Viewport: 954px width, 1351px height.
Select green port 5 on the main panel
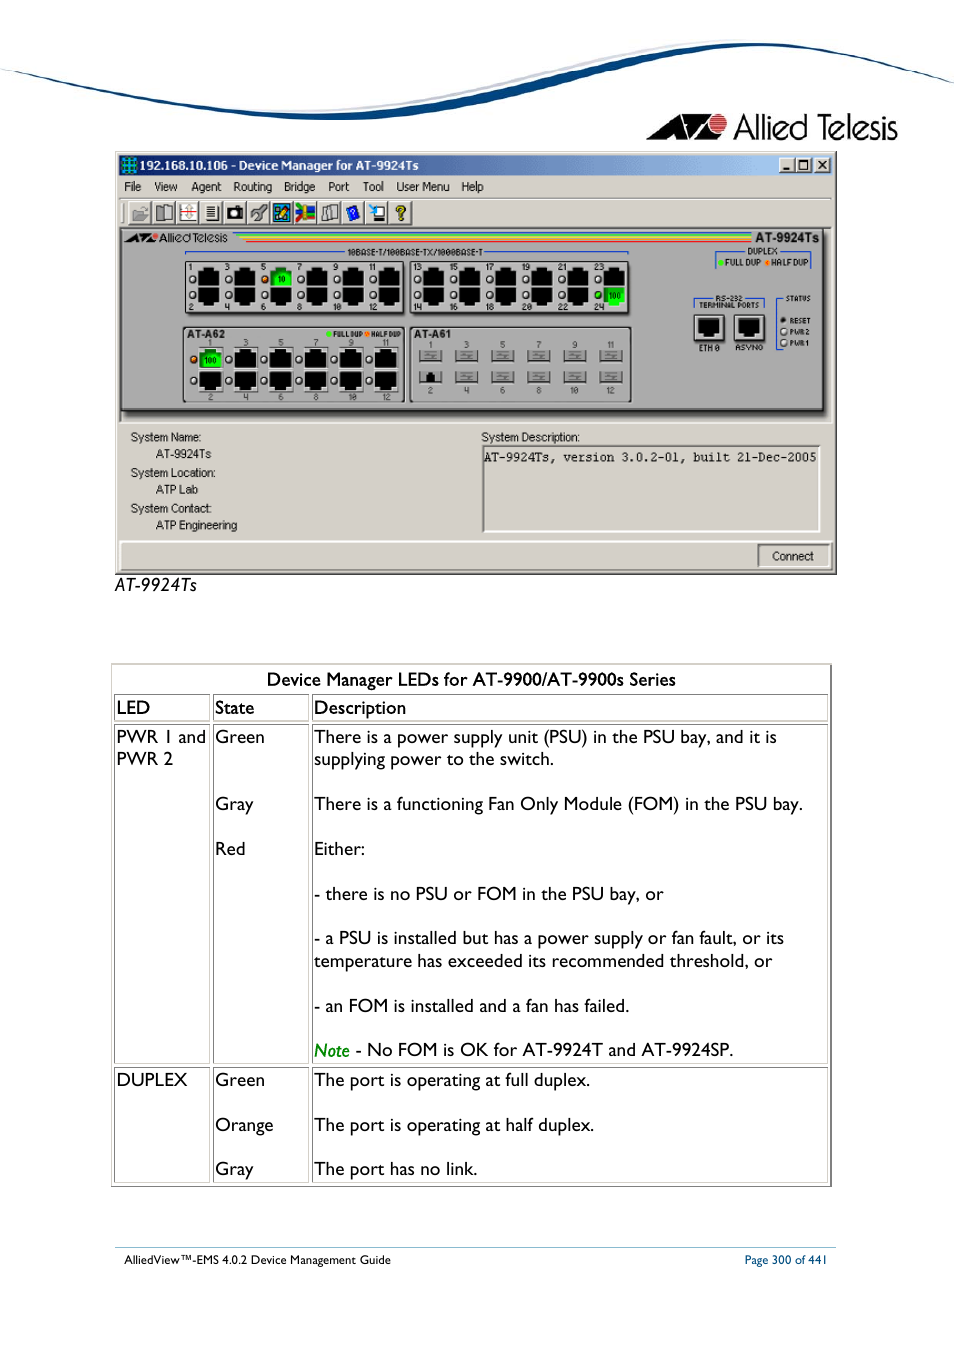(281, 279)
